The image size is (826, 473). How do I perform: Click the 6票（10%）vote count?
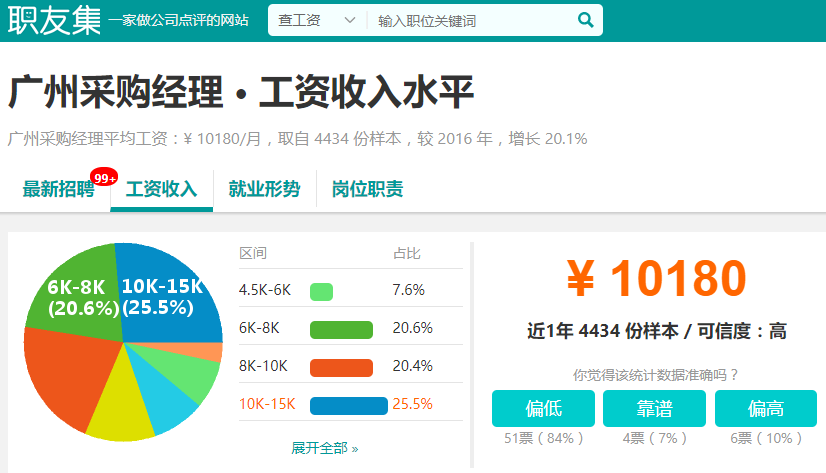[x=765, y=438]
